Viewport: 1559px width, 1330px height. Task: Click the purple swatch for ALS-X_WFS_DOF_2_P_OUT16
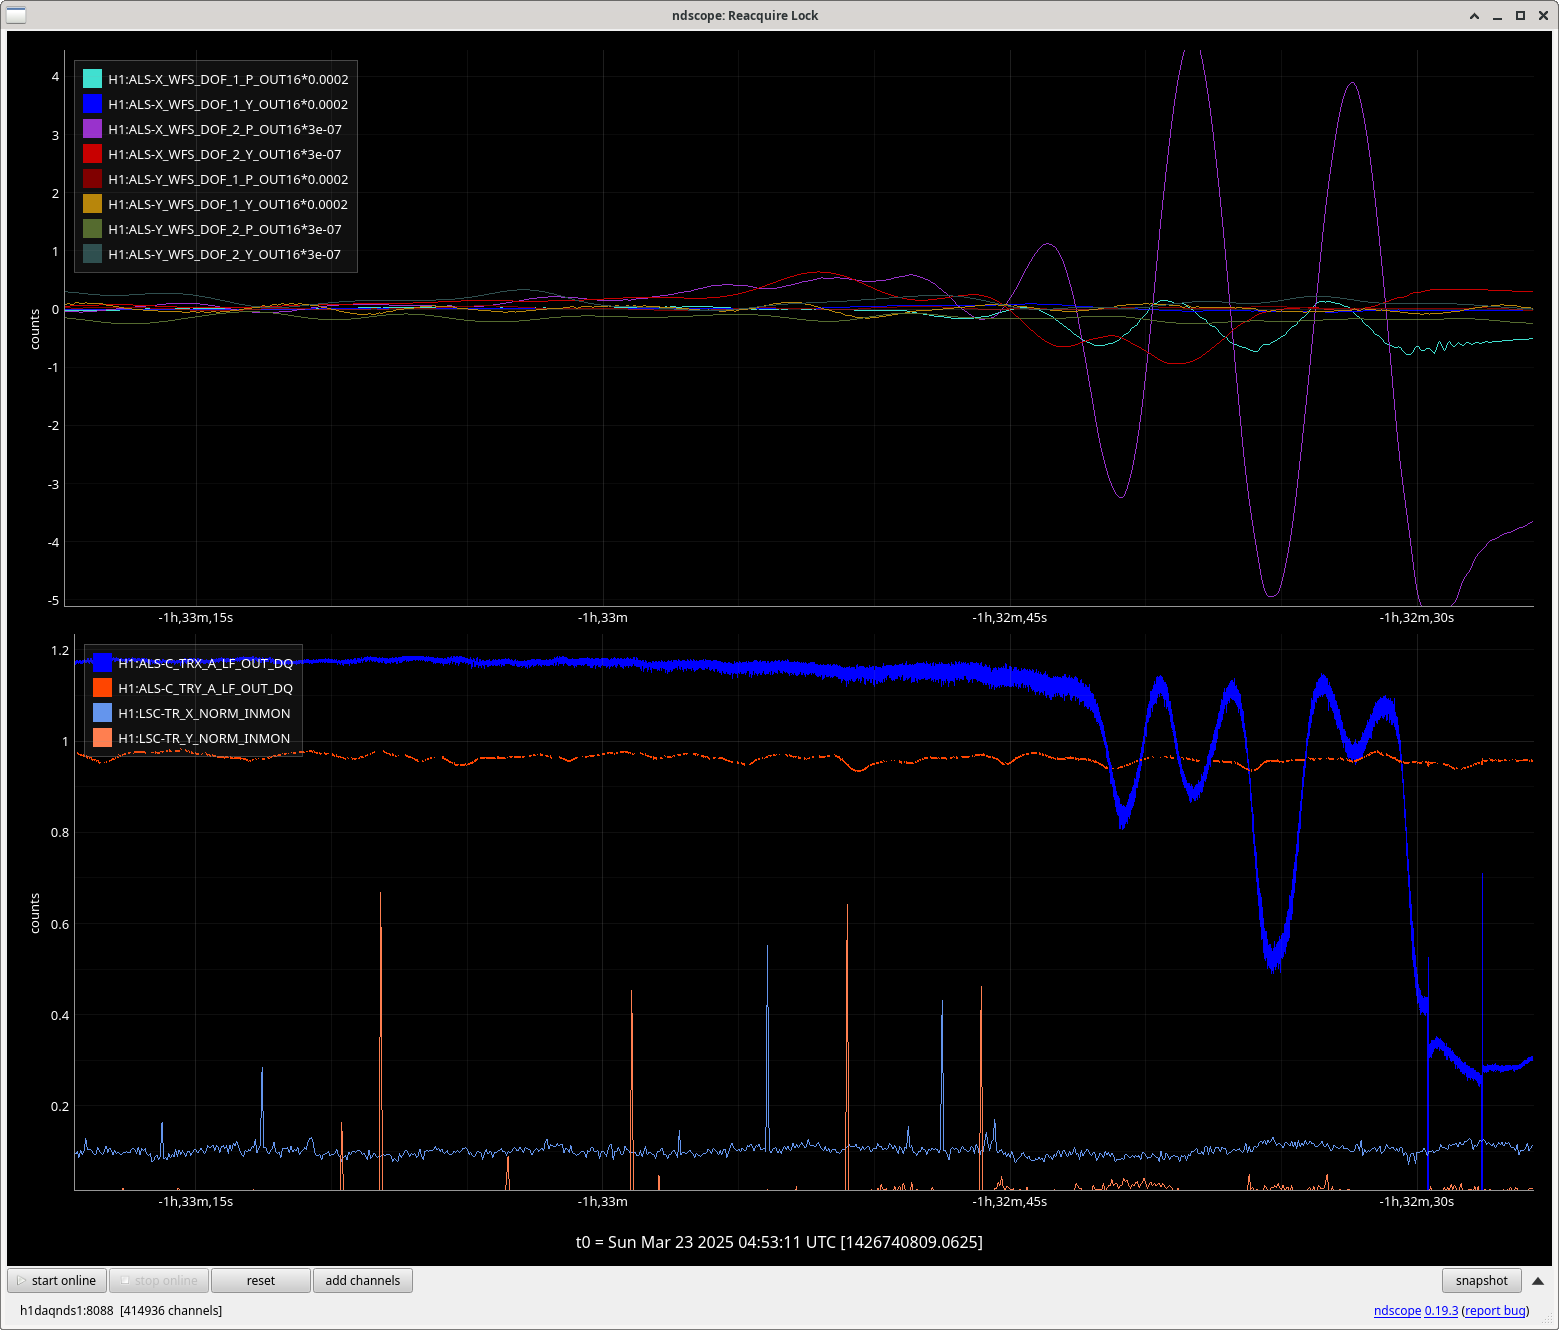click(x=92, y=129)
